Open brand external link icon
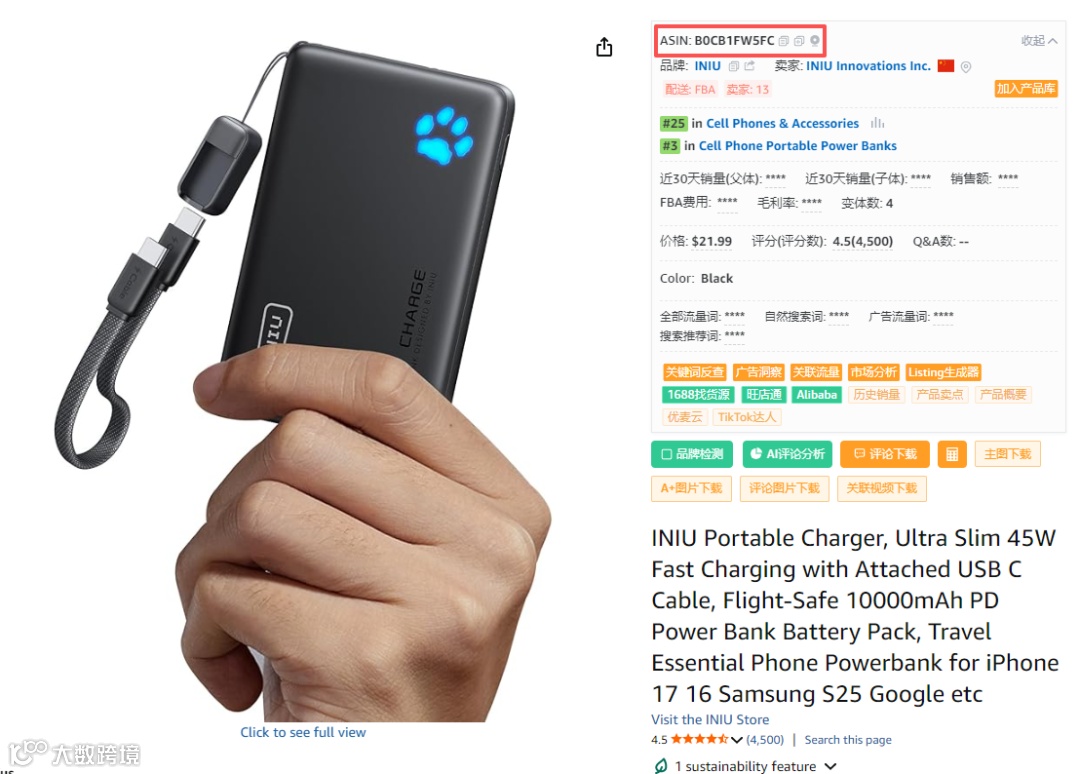 point(749,66)
